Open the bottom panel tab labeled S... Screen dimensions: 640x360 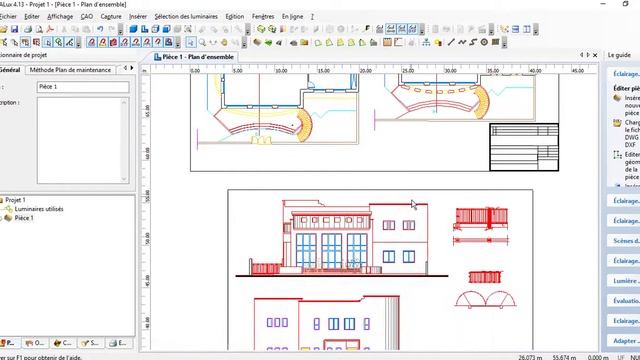click(x=90, y=343)
